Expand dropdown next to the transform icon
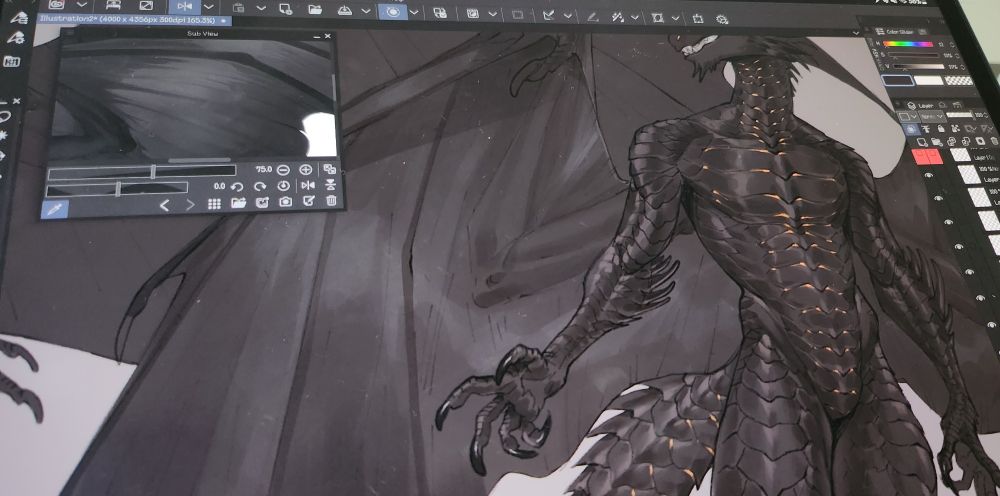The image size is (1000, 496). (x=676, y=18)
